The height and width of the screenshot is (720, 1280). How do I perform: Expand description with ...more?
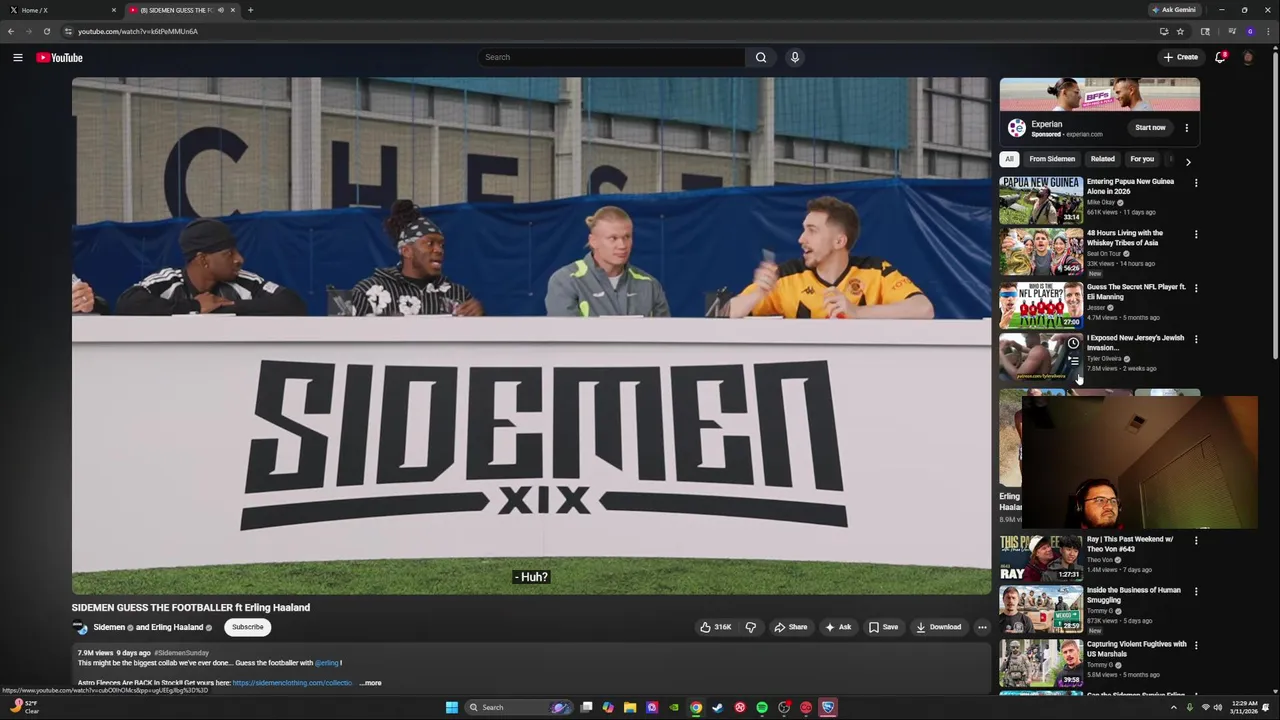coord(370,683)
